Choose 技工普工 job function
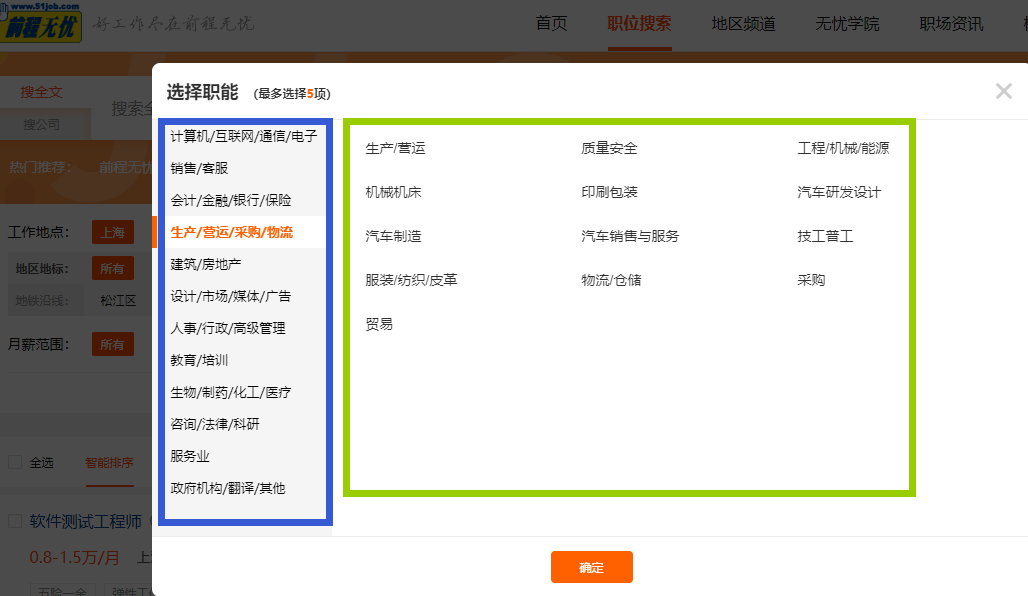1028x596 pixels. tap(825, 236)
